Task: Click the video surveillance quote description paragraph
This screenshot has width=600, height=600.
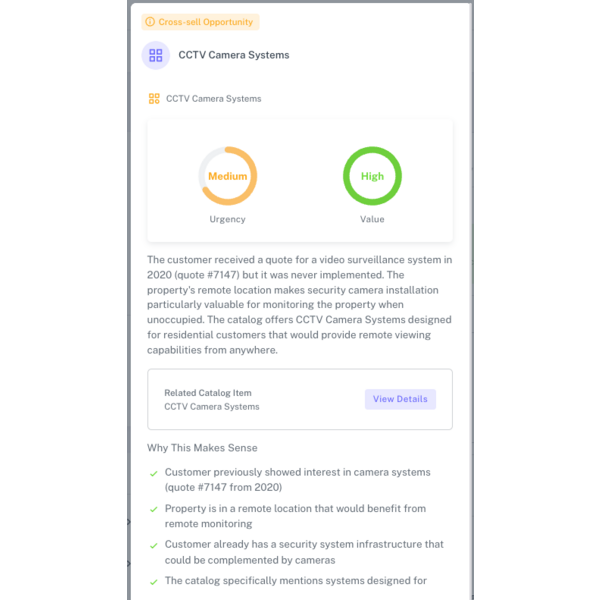Action: click(300, 305)
